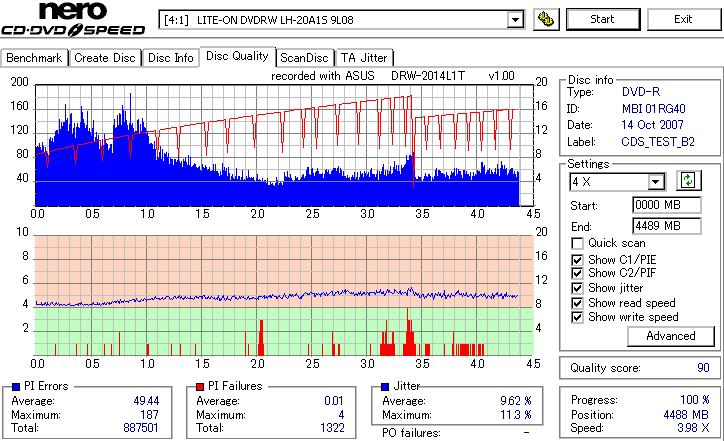Switch to the Benchmark tab
Screen dimensions: 724x441
coord(34,58)
